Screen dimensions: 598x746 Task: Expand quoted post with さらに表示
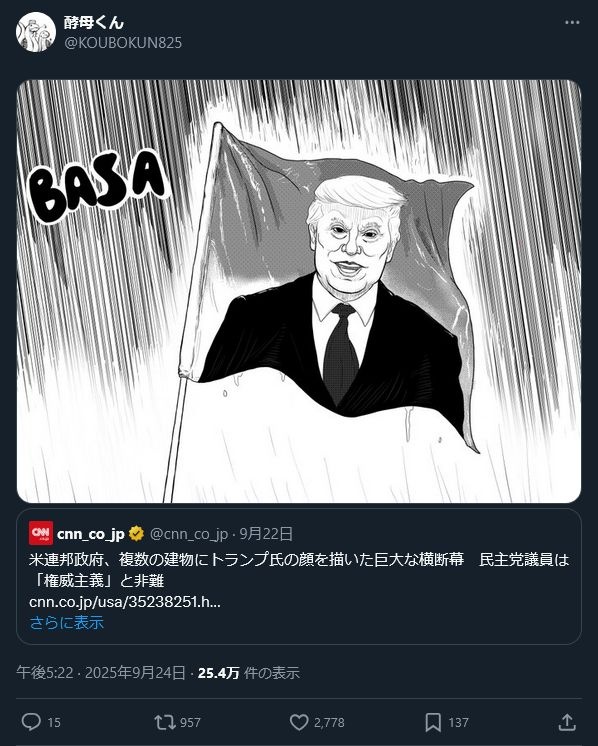[x=67, y=622]
